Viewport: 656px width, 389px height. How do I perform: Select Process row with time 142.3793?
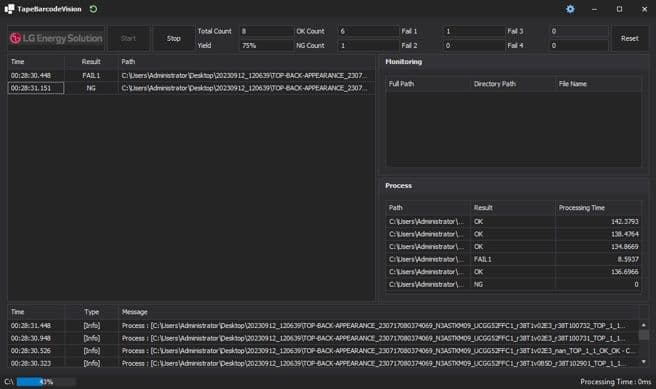(513, 222)
